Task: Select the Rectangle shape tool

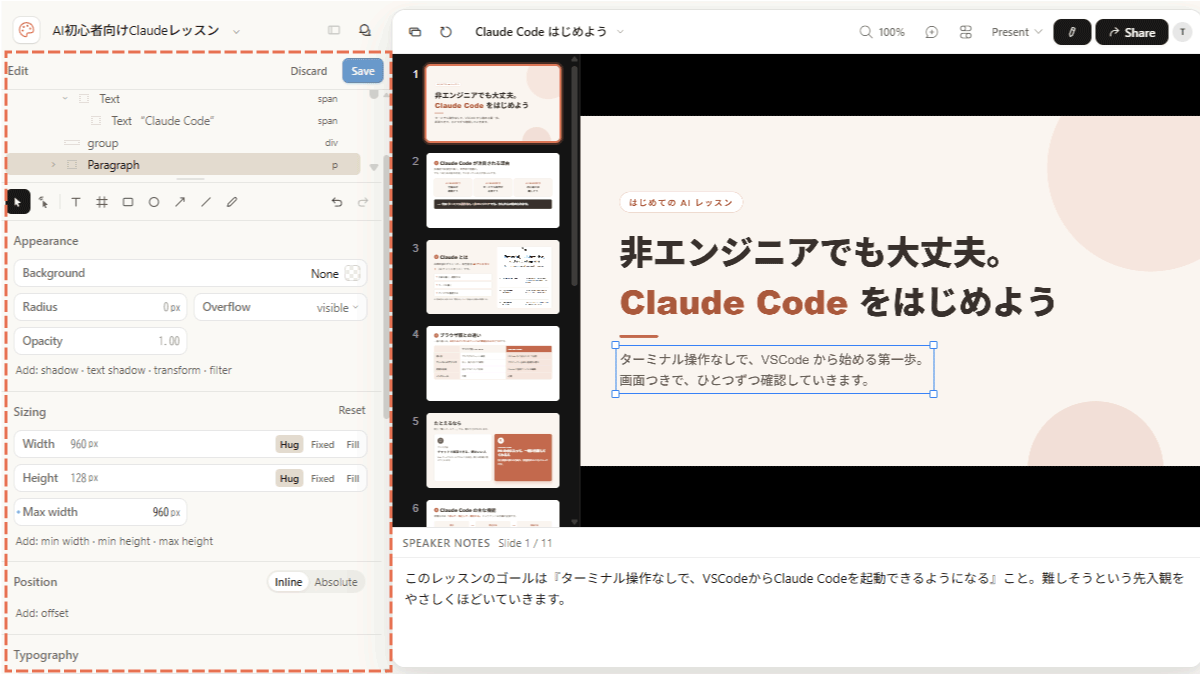Action: click(x=128, y=202)
